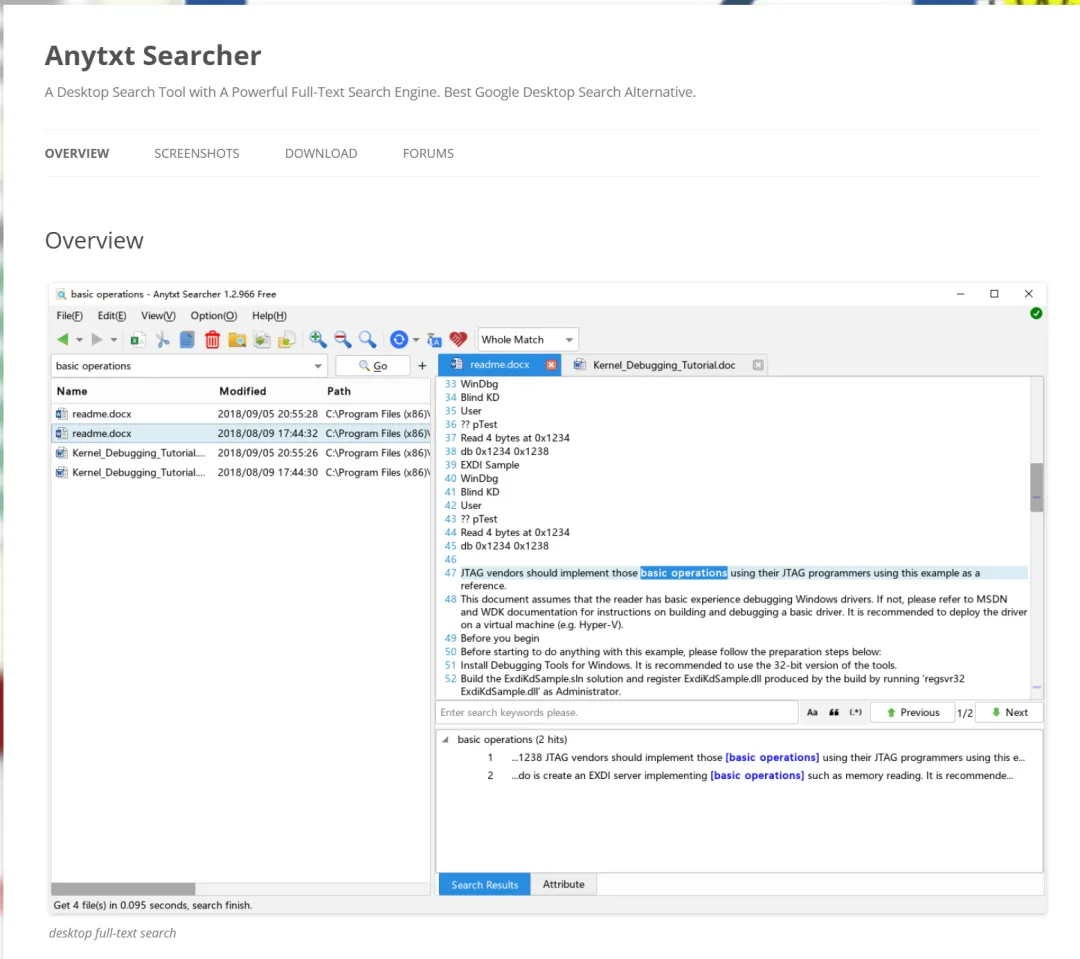Click the Enter search keywords field

[617, 712]
